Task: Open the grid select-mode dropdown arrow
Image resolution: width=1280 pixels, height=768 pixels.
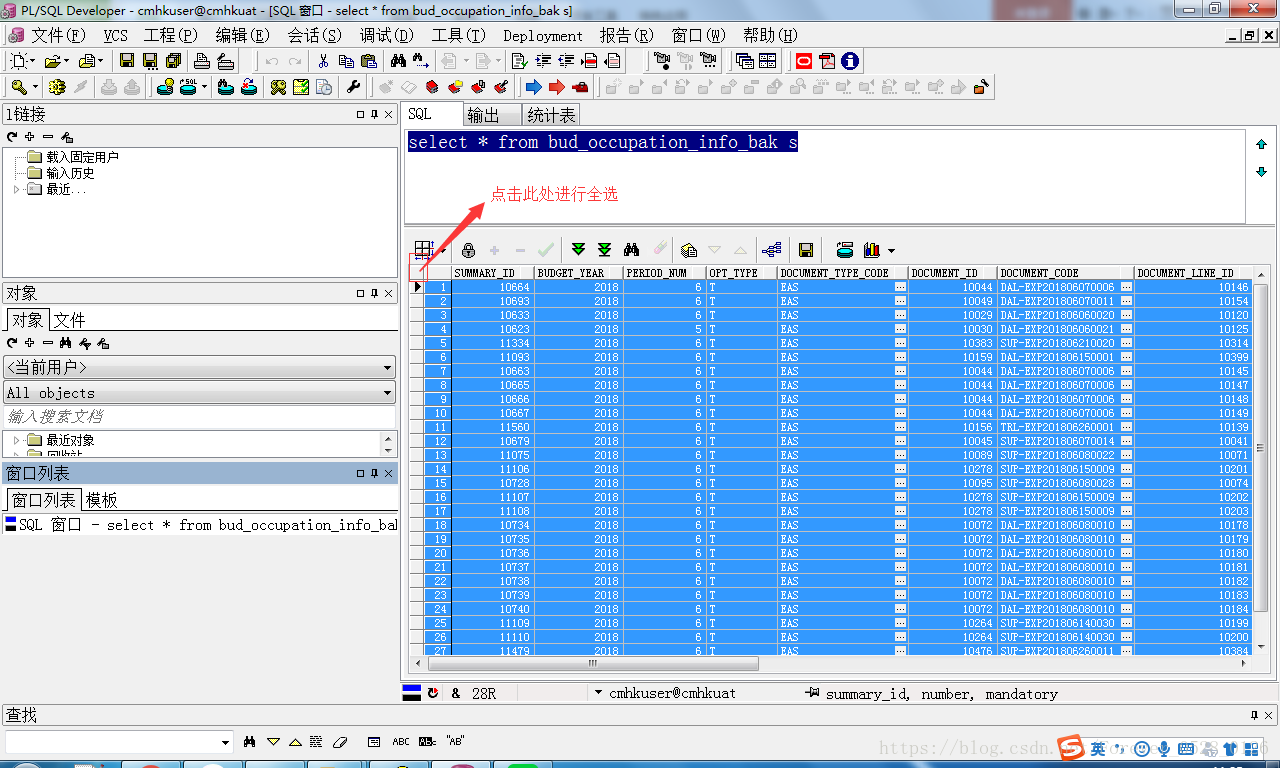Action: click(443, 251)
